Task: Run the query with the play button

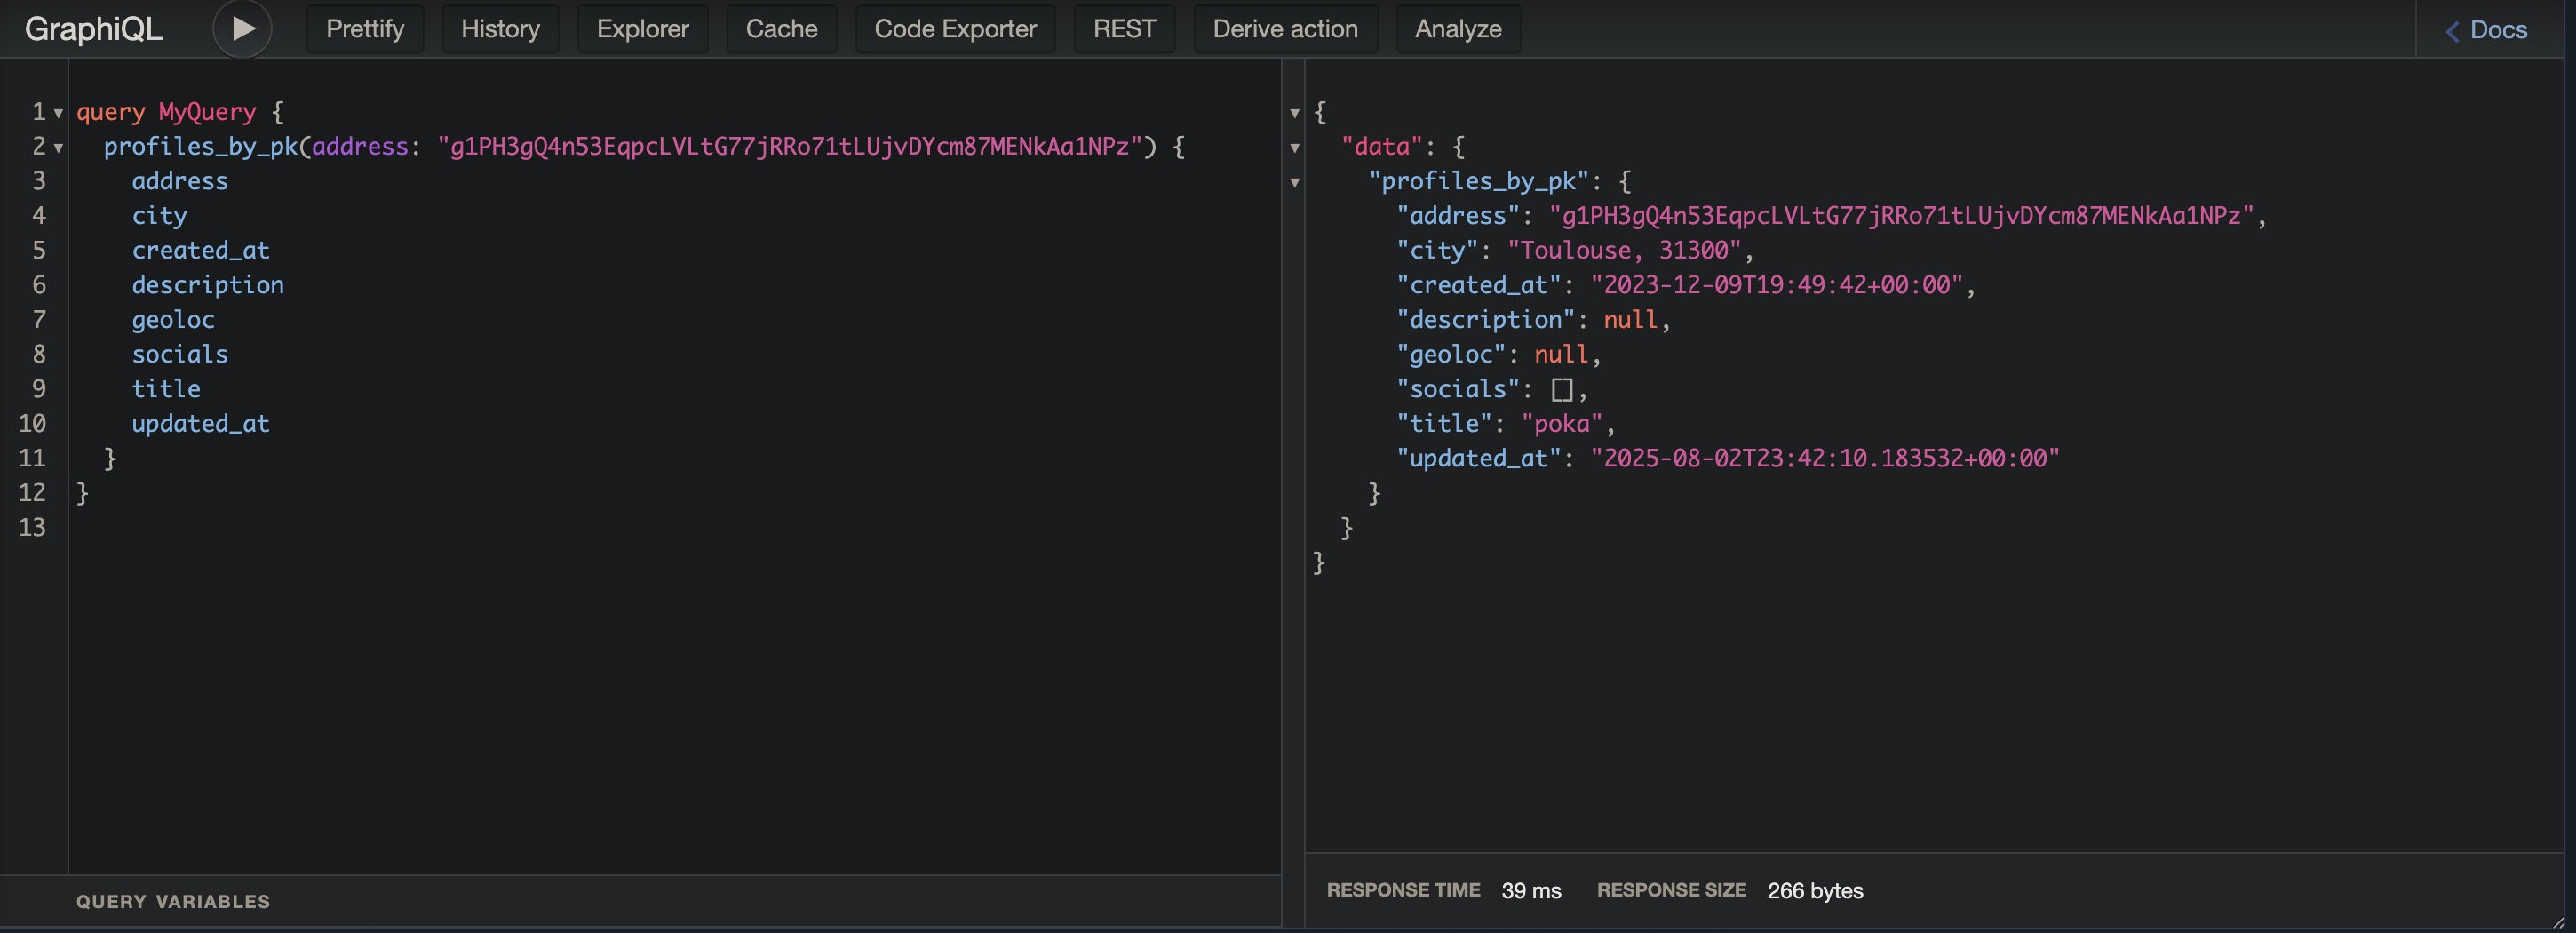Action: tap(242, 29)
